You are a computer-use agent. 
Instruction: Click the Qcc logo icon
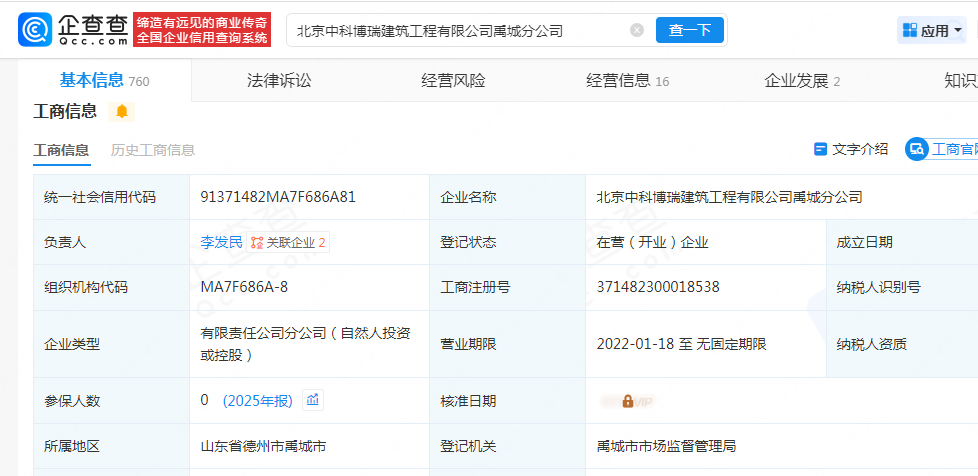35,29
